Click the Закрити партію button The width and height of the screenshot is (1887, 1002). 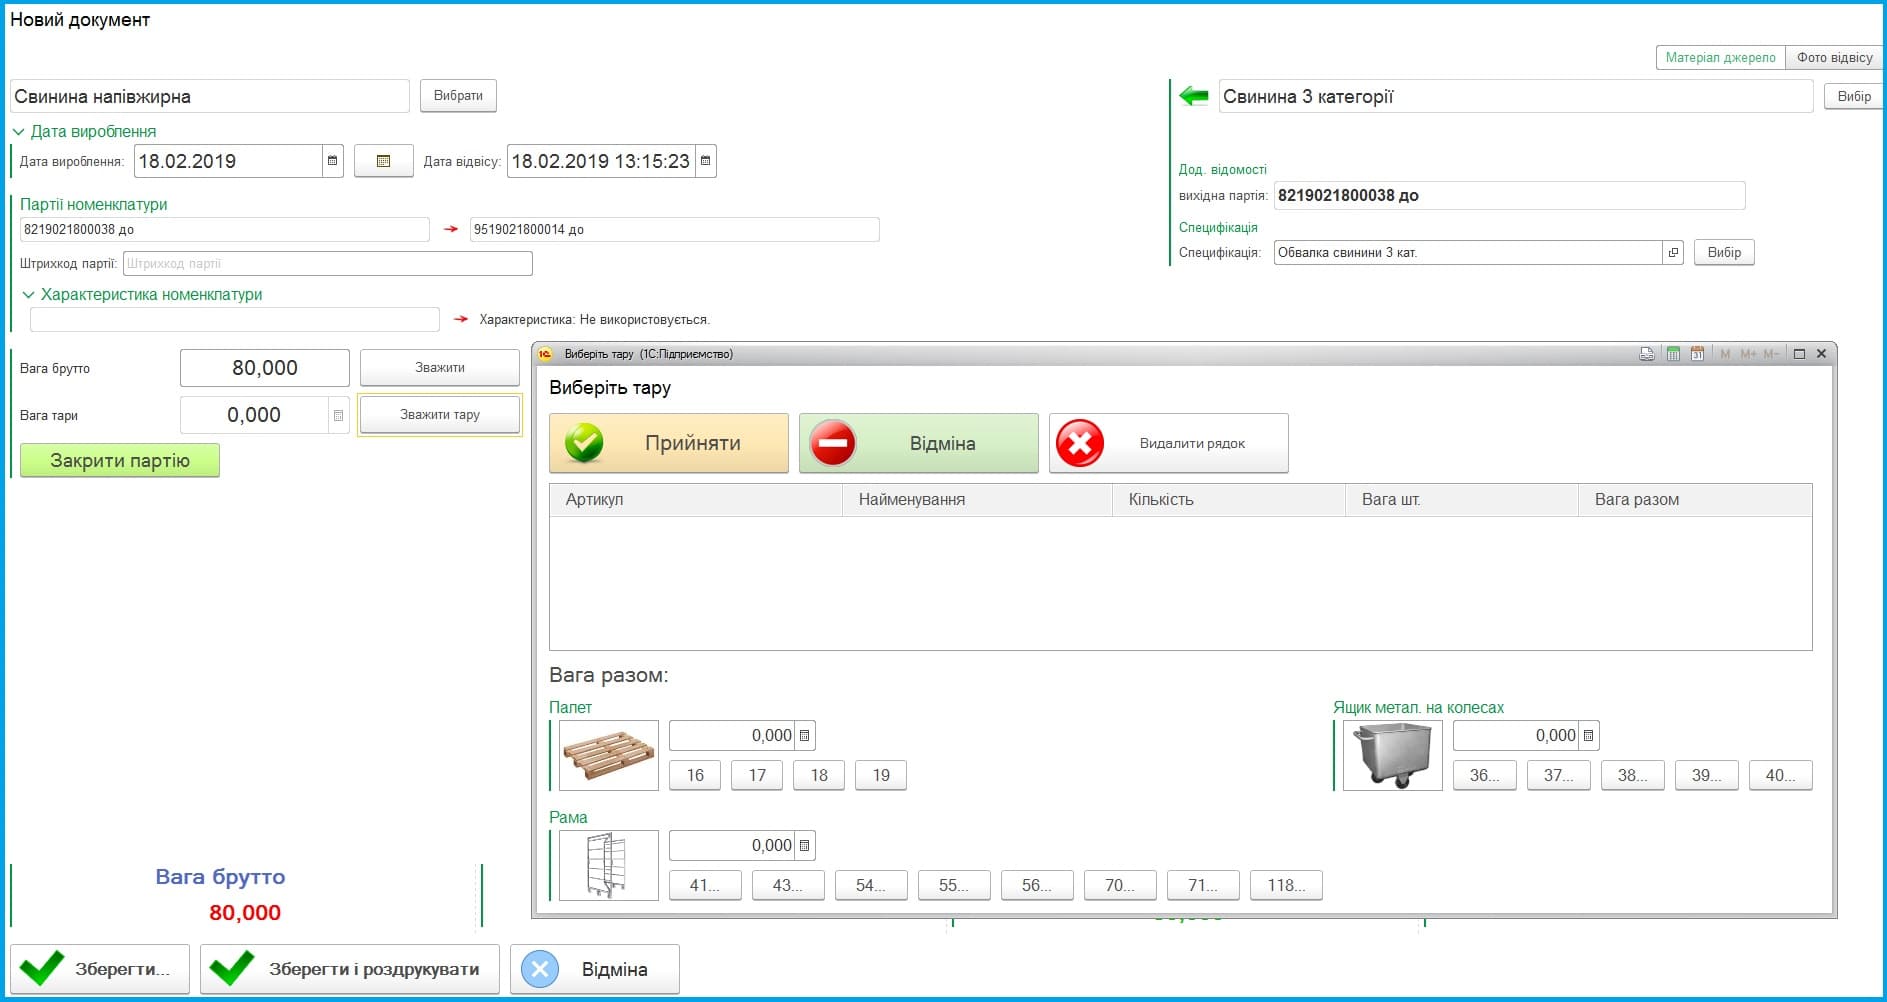point(120,461)
